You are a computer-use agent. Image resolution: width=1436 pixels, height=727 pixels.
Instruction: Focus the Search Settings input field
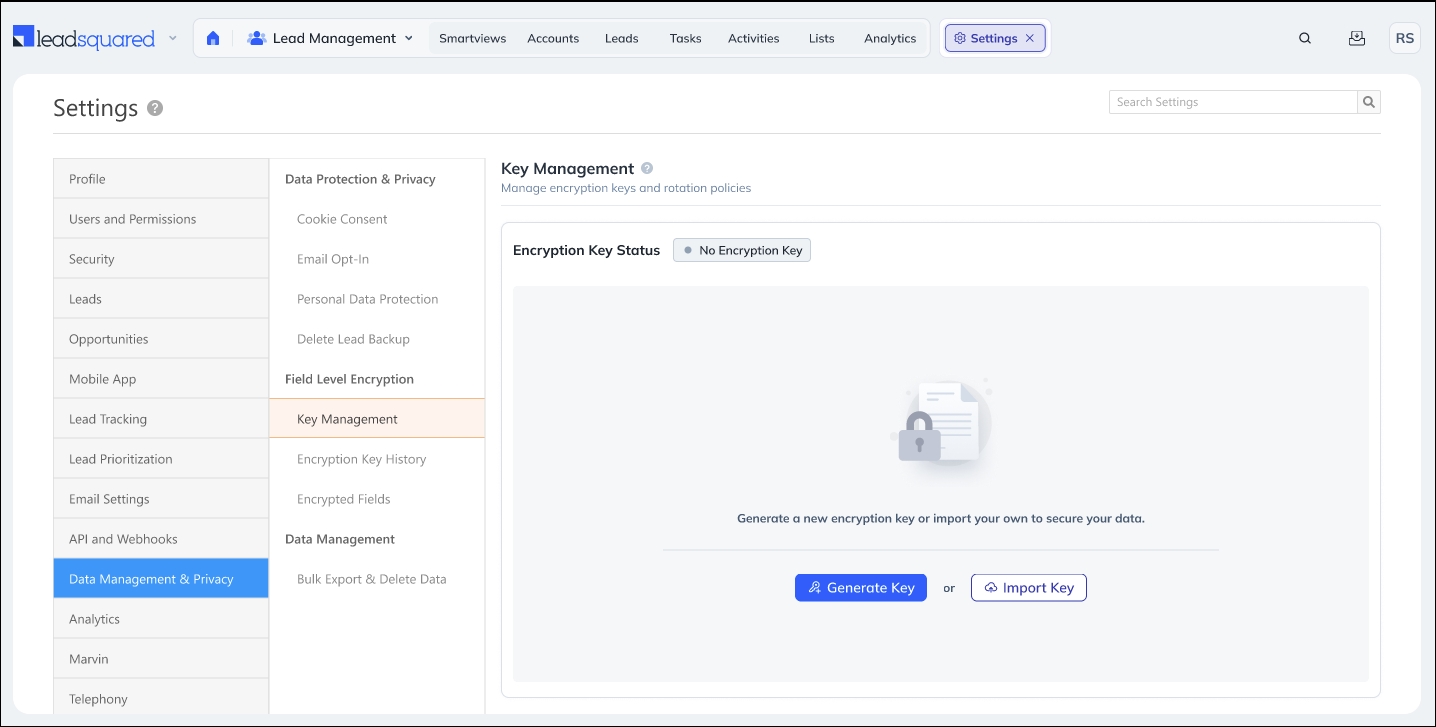click(x=1232, y=102)
